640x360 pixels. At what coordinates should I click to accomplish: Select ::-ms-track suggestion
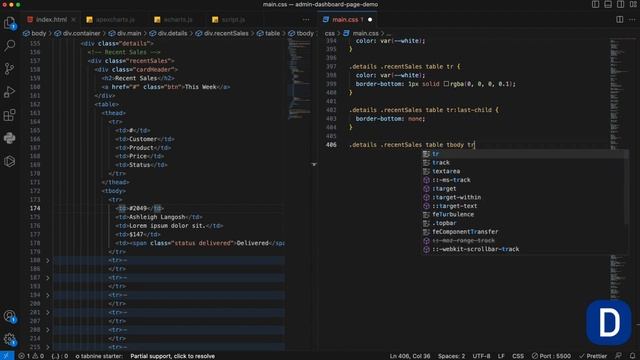pyautogui.click(x=525, y=180)
